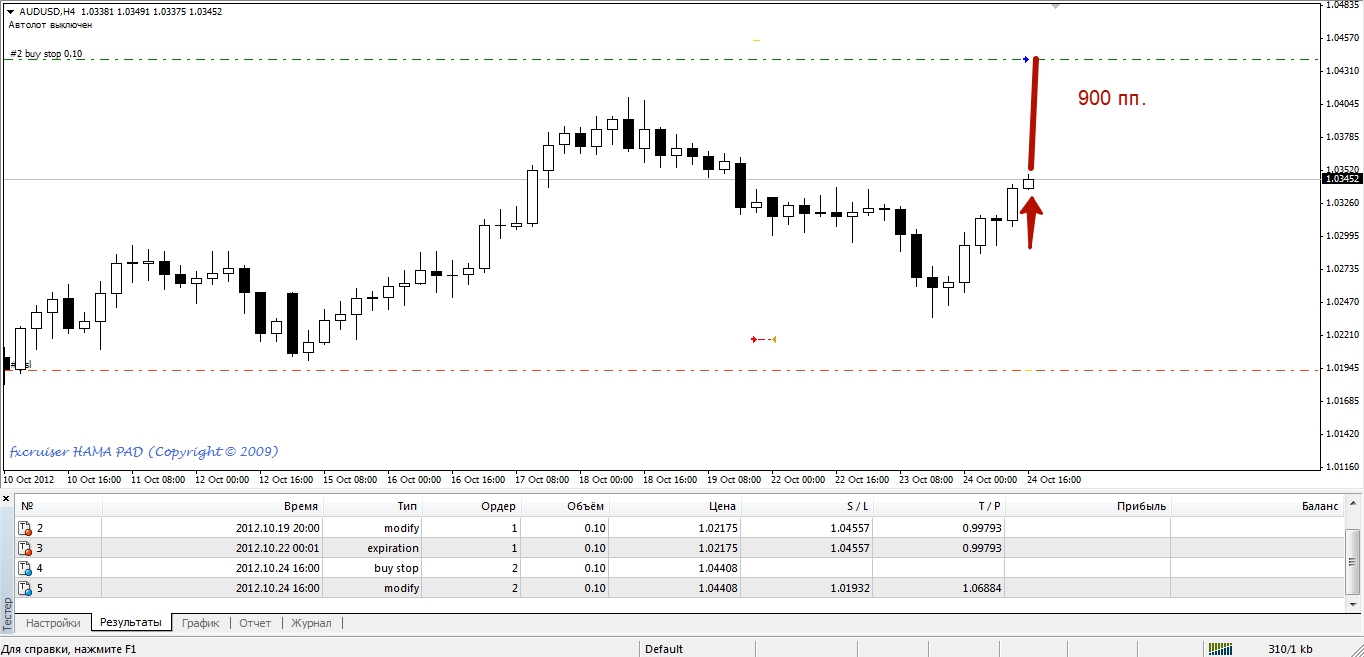Click the blue order icon in row 4
Screen dimensions: 1364x657
(25, 568)
